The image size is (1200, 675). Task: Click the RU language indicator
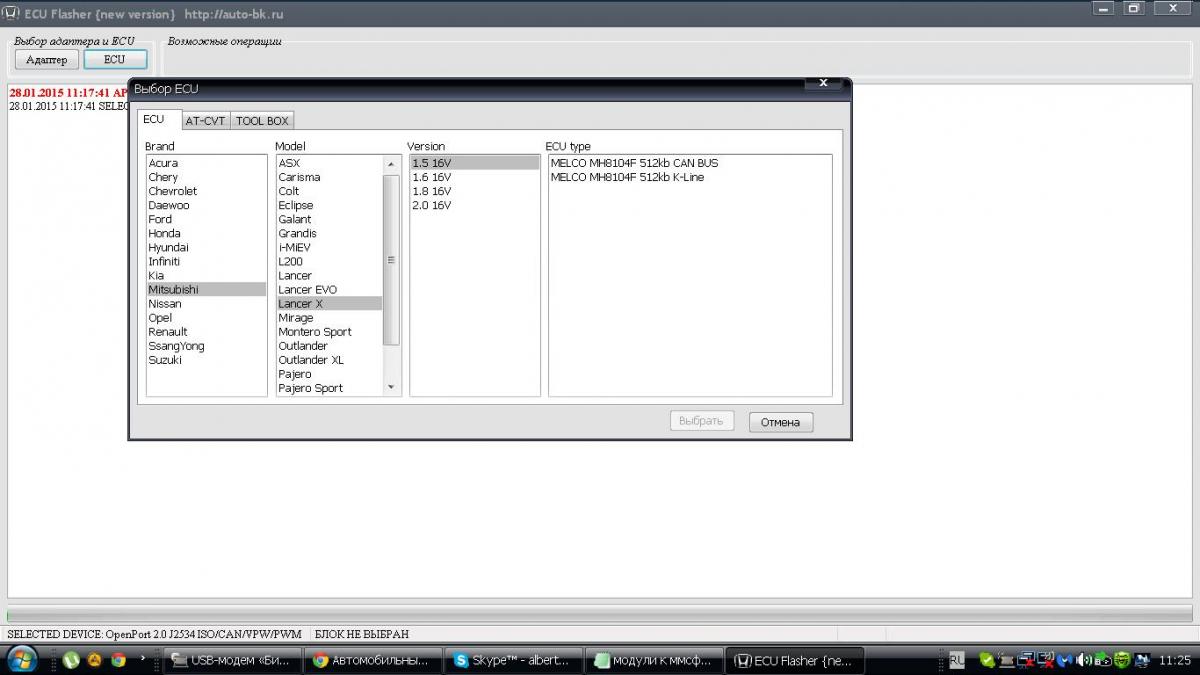(x=957, y=660)
